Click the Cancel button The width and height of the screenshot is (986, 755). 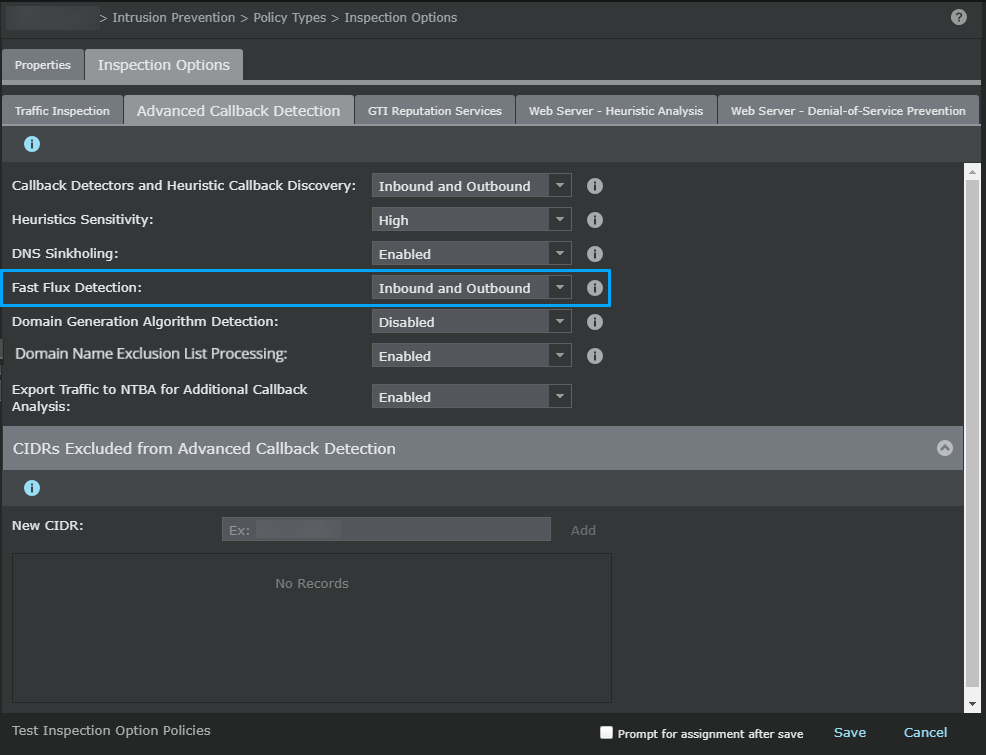coord(925,732)
